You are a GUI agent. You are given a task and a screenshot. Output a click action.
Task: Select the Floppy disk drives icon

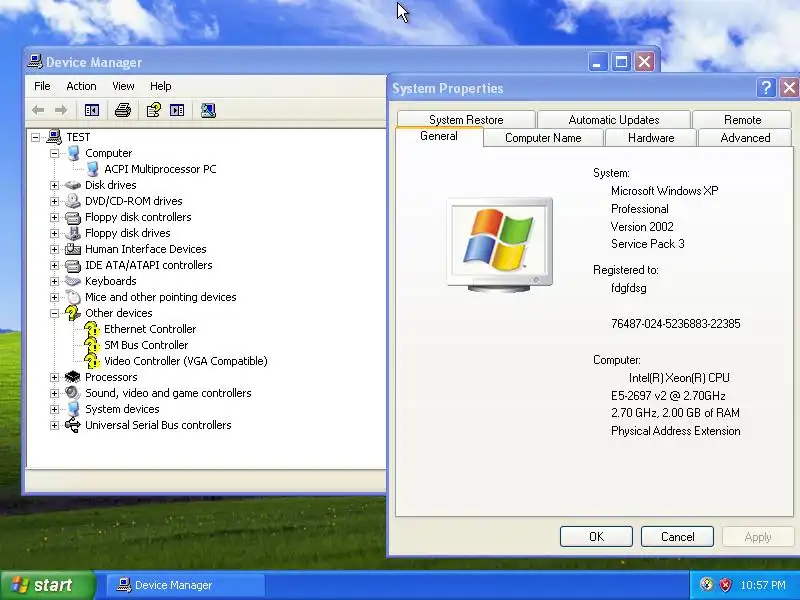[73, 233]
